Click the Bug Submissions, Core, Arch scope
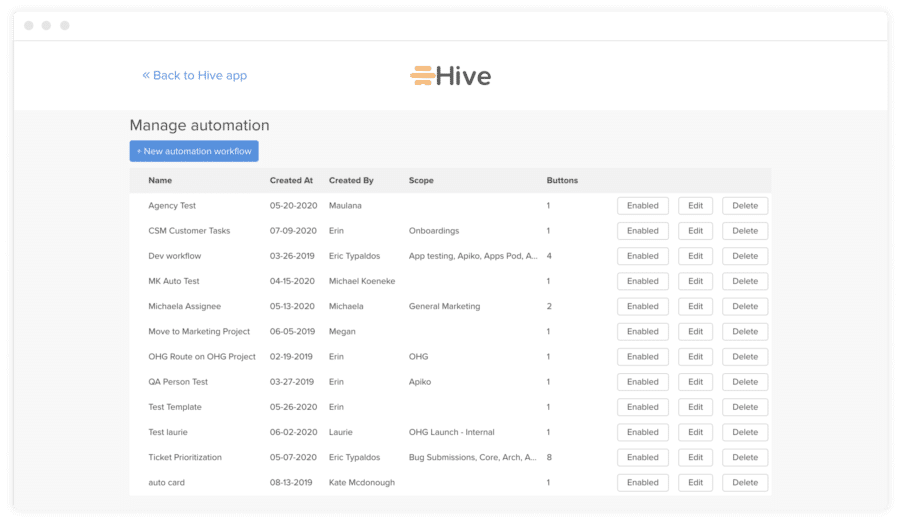This screenshot has width=900, height=521. (x=473, y=457)
